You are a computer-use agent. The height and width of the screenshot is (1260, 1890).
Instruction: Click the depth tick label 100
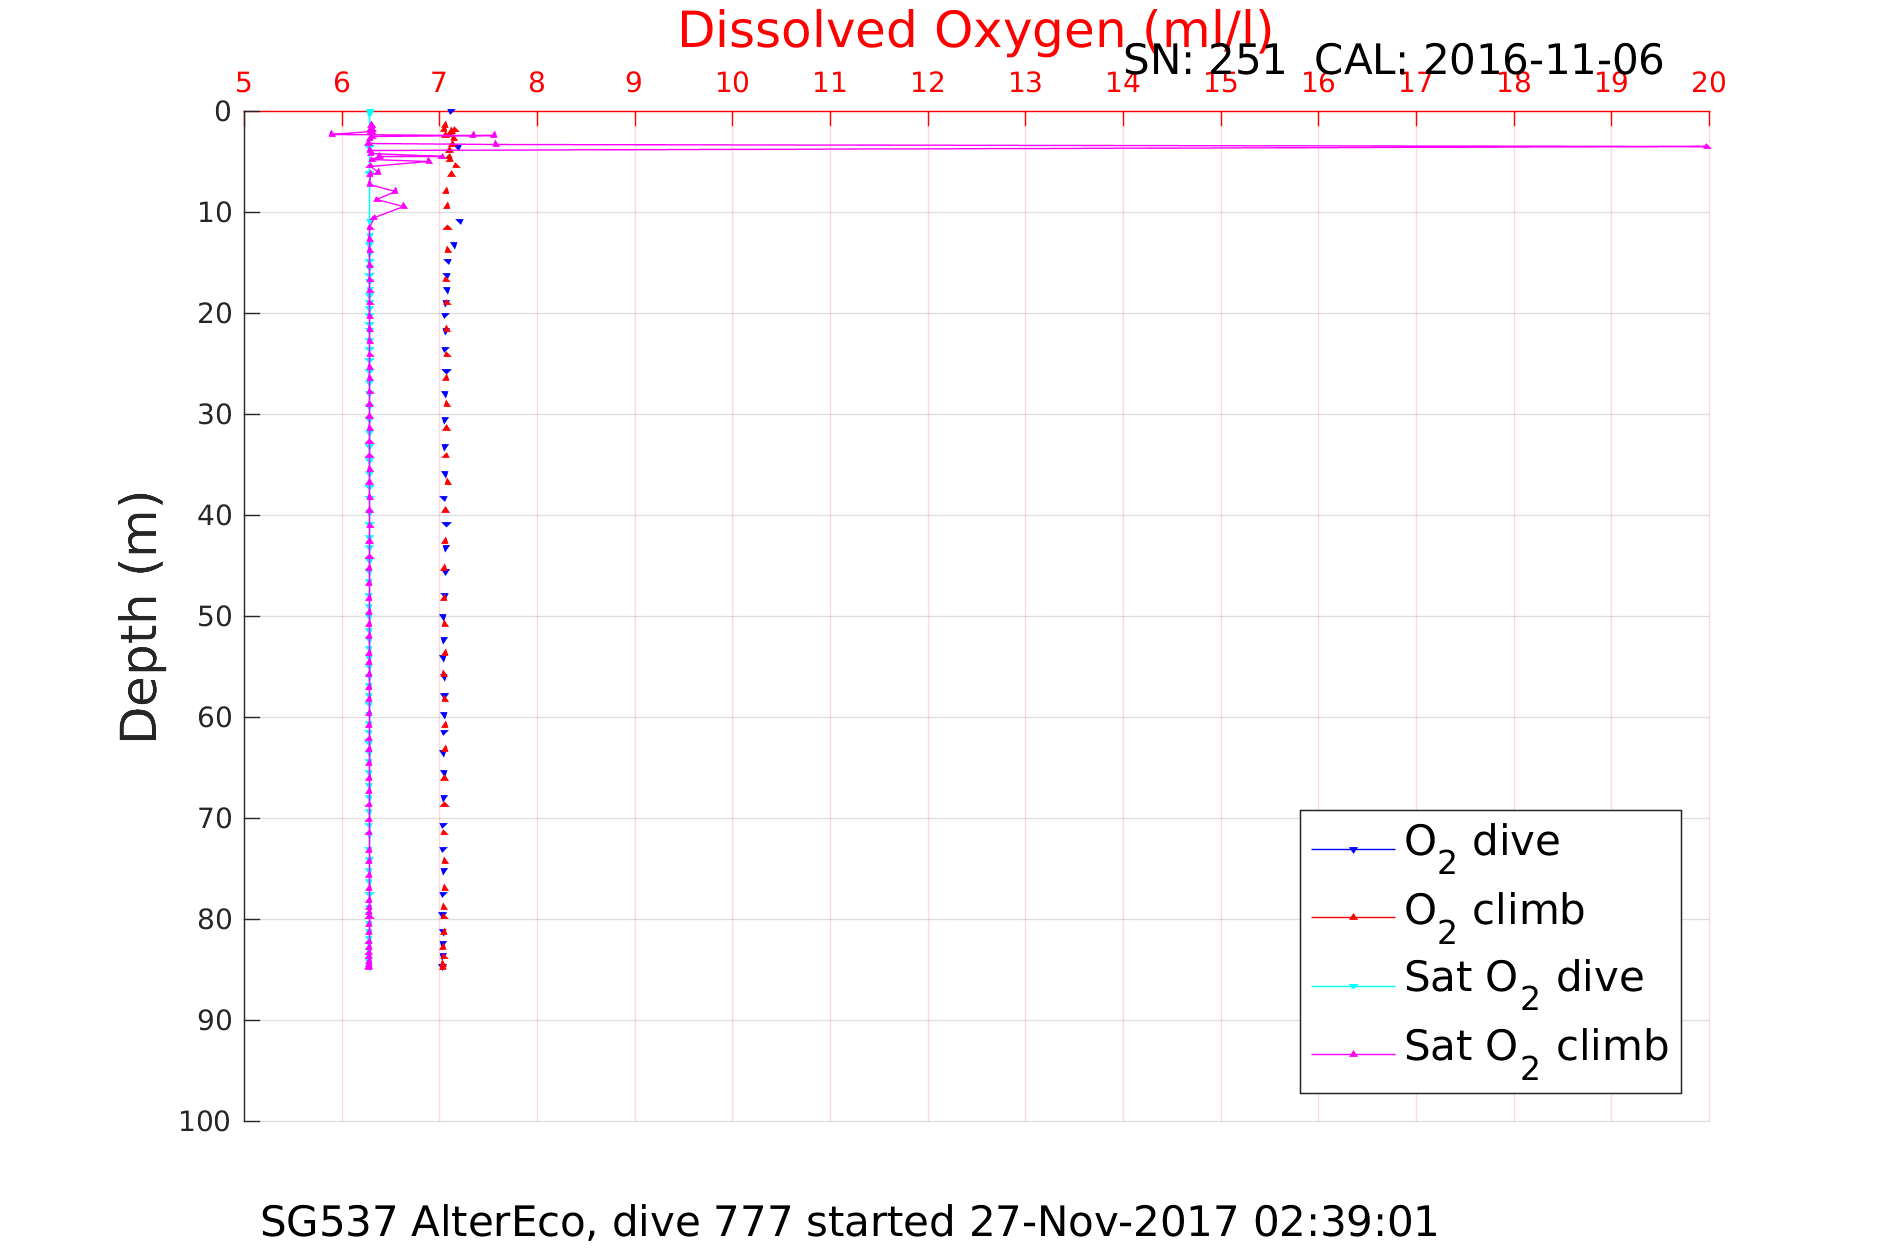pos(206,1122)
